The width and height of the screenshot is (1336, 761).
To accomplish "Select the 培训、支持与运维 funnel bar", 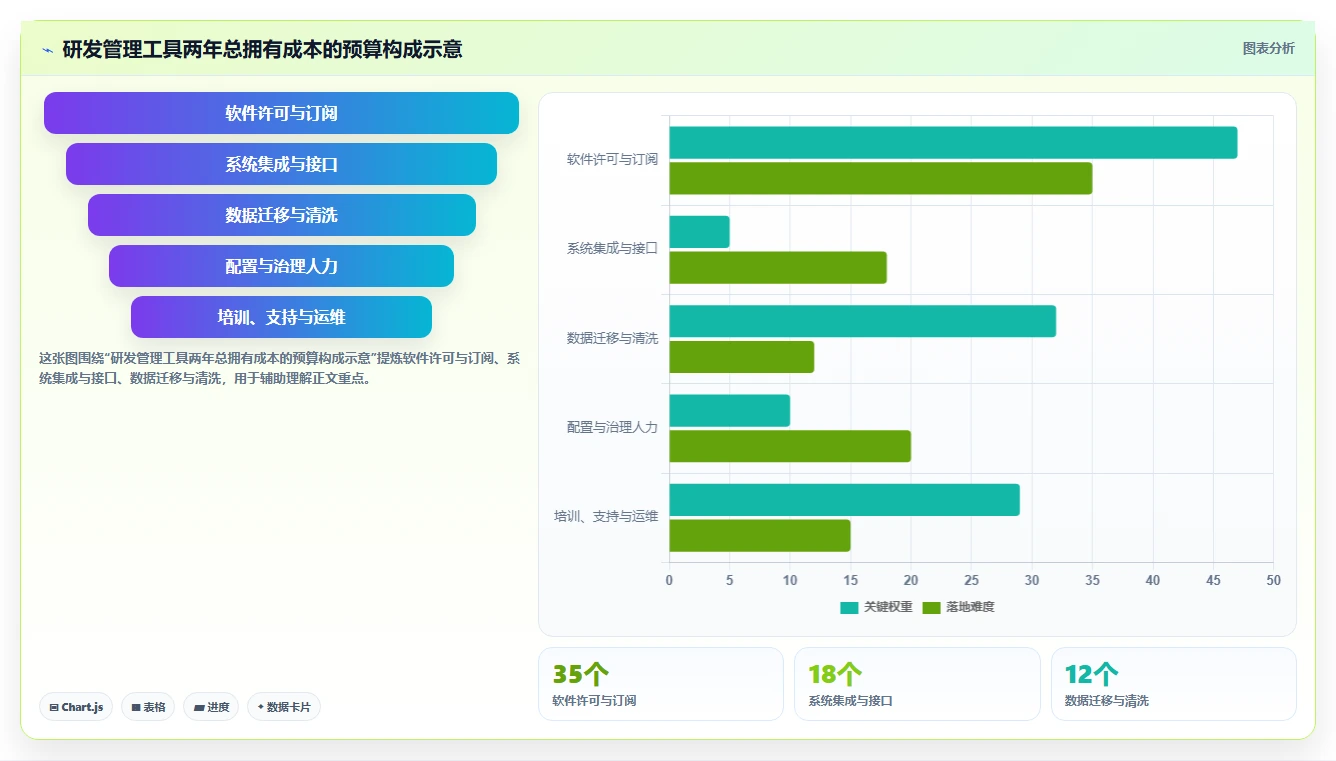I will click(x=281, y=317).
